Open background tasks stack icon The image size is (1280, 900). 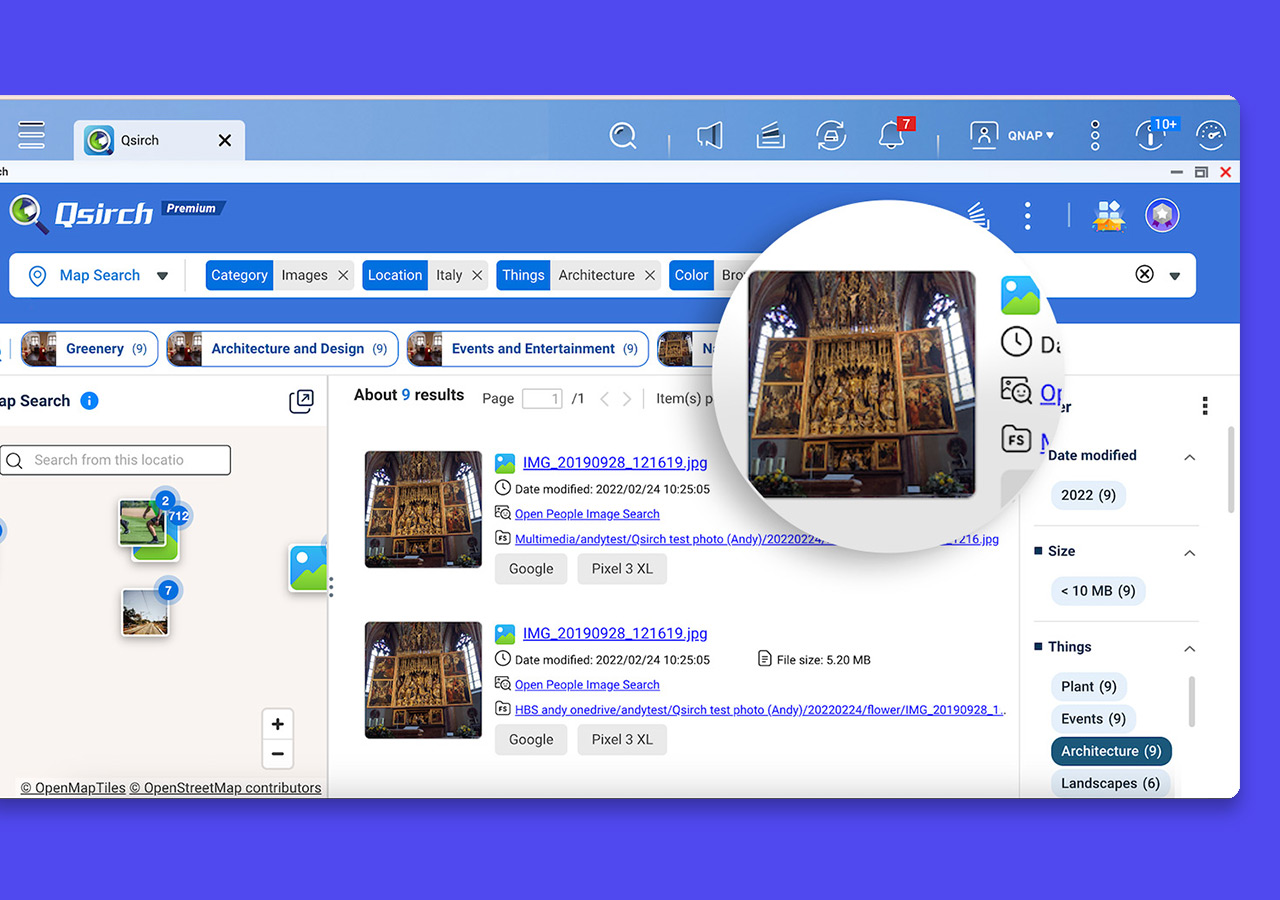pos(770,135)
